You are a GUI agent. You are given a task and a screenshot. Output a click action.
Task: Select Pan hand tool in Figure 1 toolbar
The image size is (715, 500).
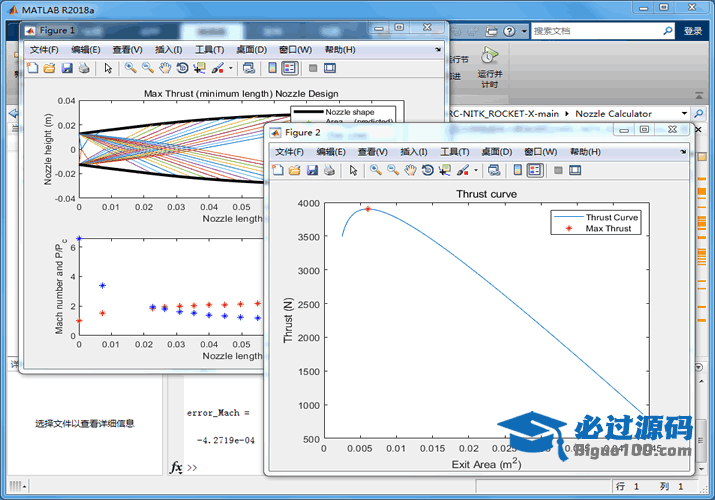pyautogui.click(x=165, y=68)
